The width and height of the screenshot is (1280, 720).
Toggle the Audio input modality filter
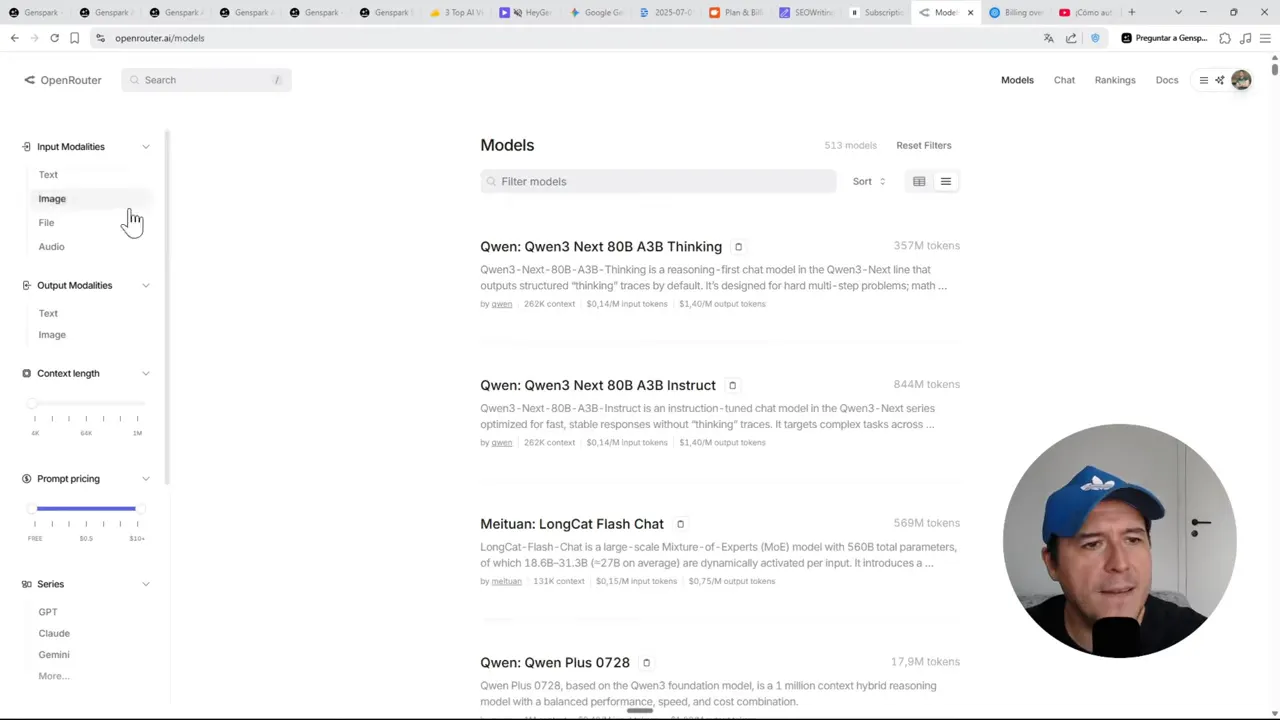51,246
